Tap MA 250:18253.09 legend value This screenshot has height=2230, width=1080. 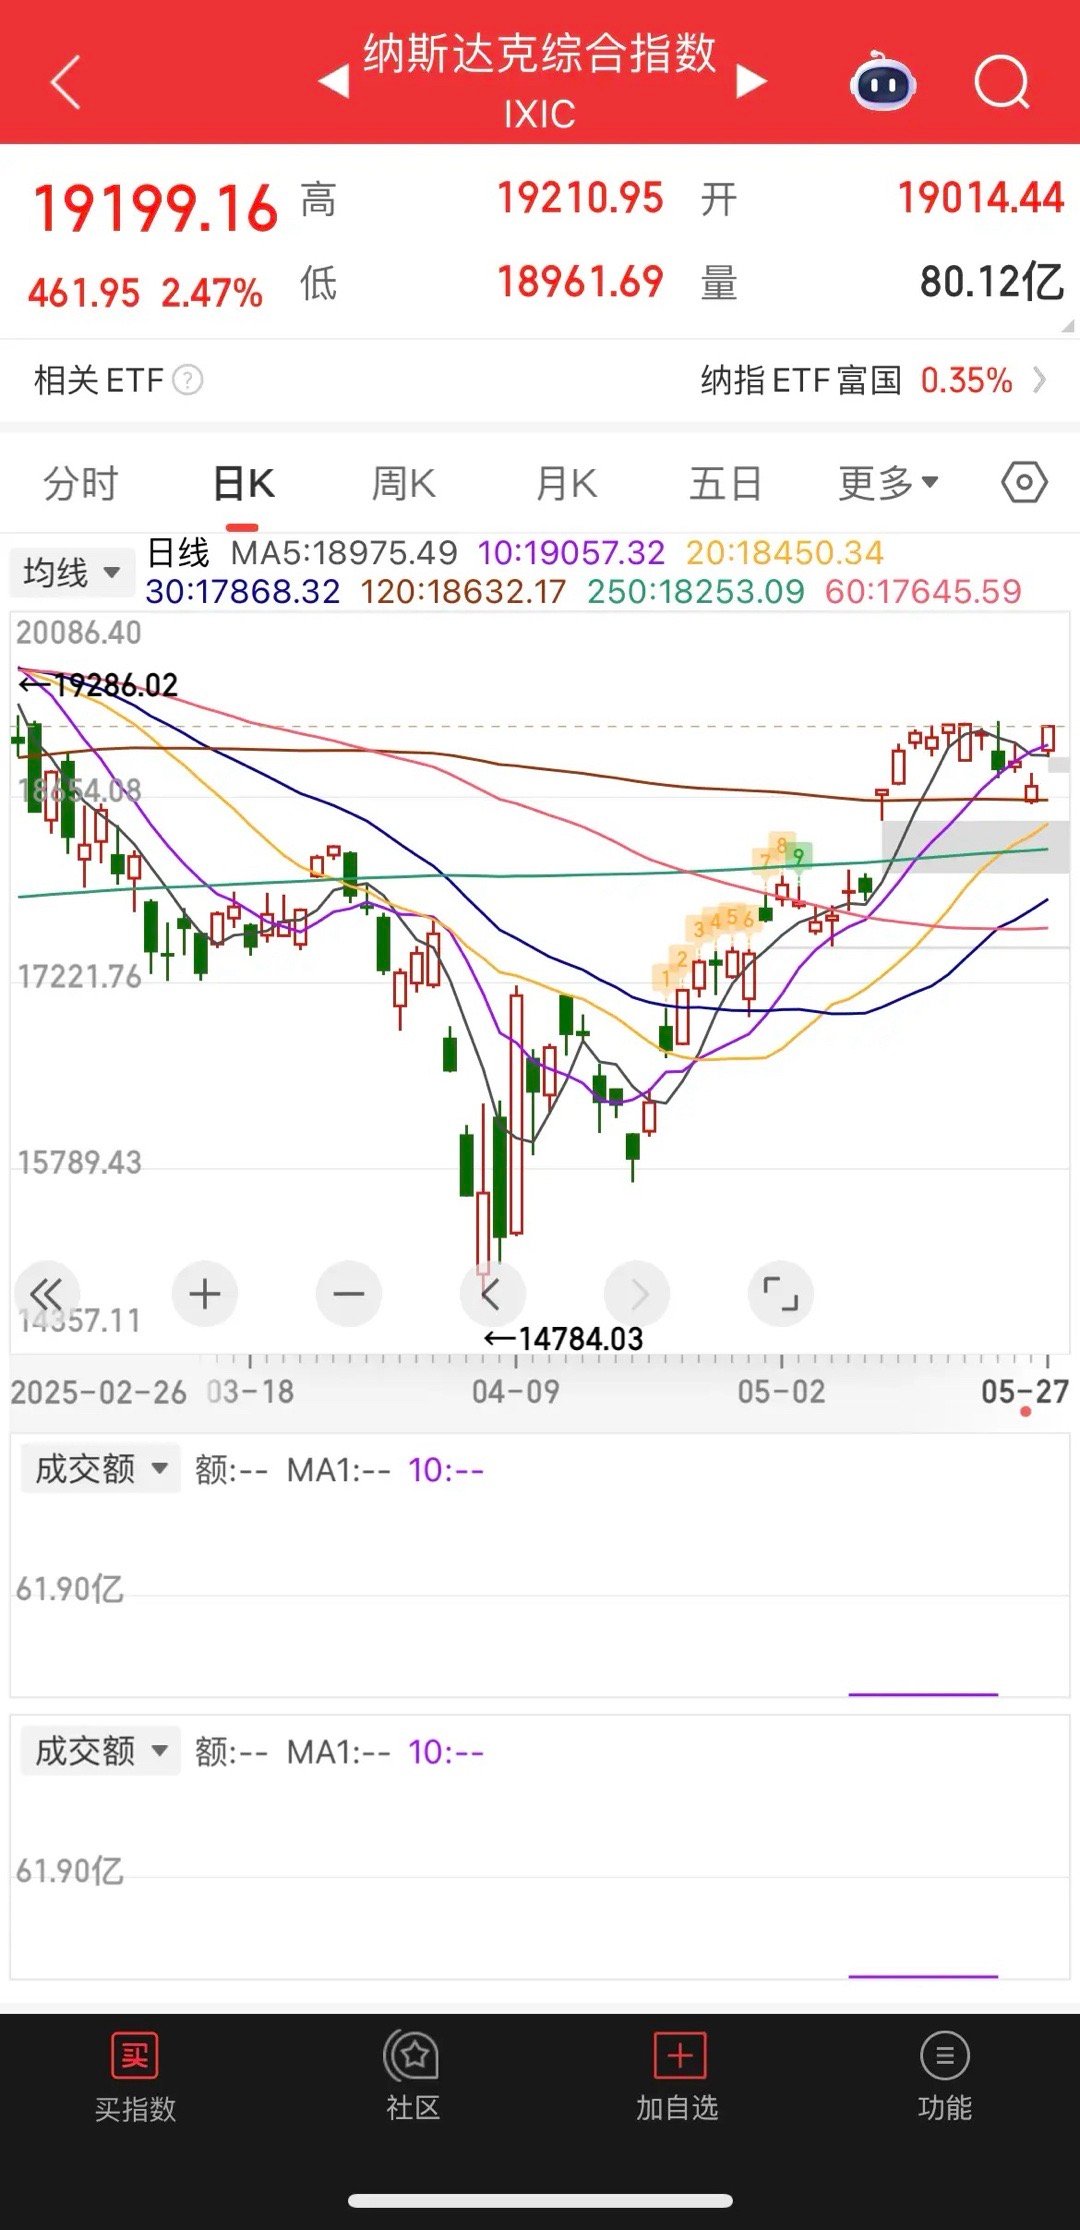pyautogui.click(x=696, y=591)
